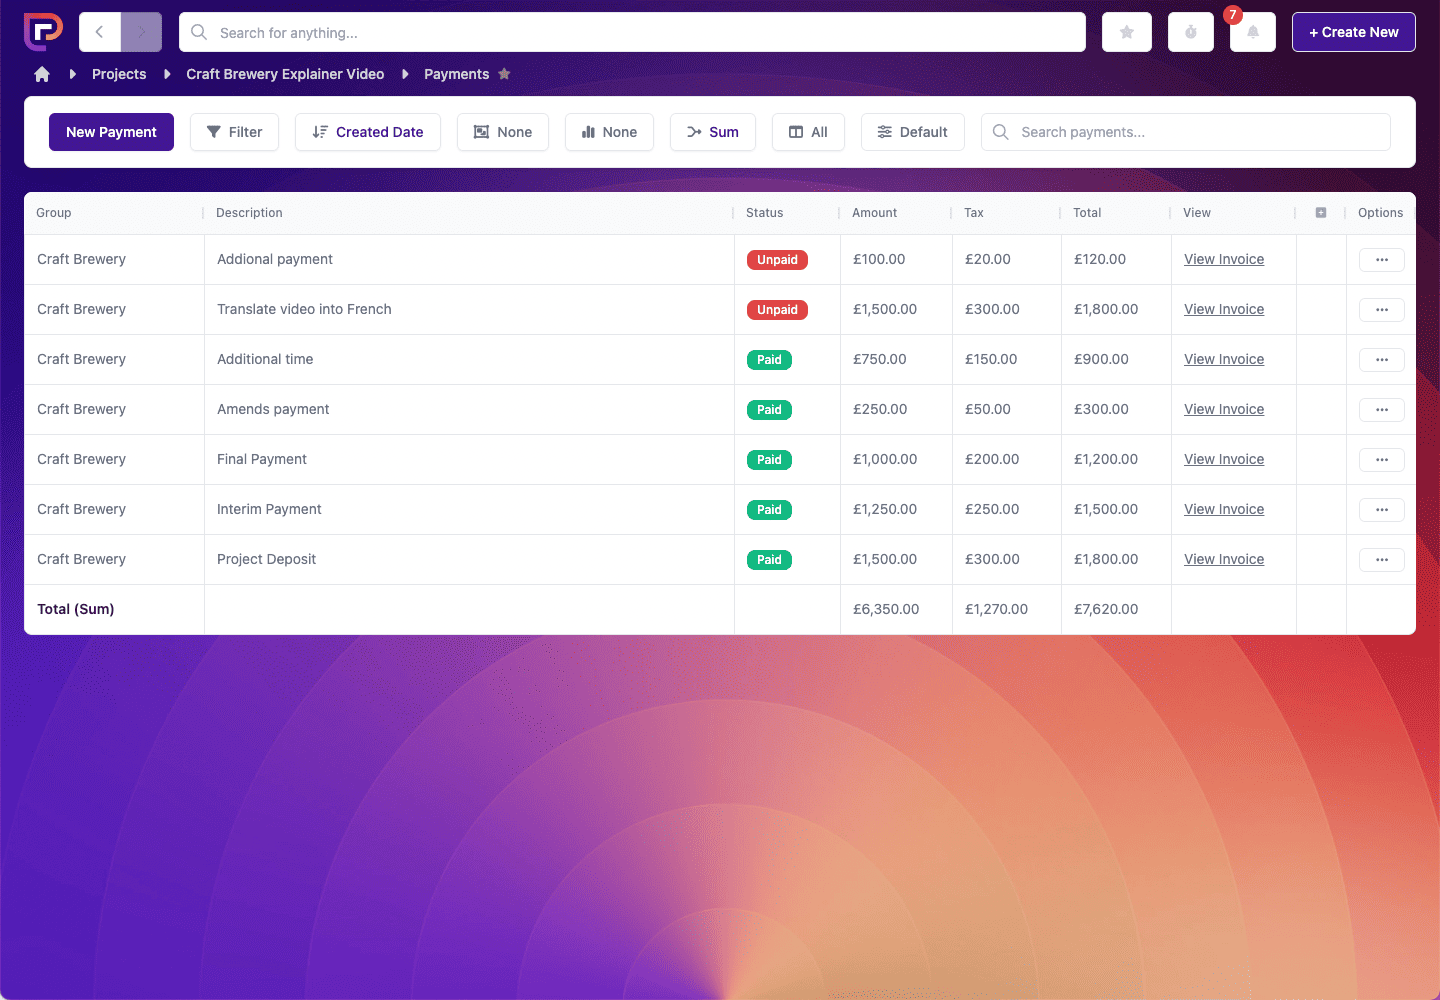Image resolution: width=1440 pixels, height=1000 pixels.
Task: Click the app logo in top-left corner
Action: [x=43, y=32]
